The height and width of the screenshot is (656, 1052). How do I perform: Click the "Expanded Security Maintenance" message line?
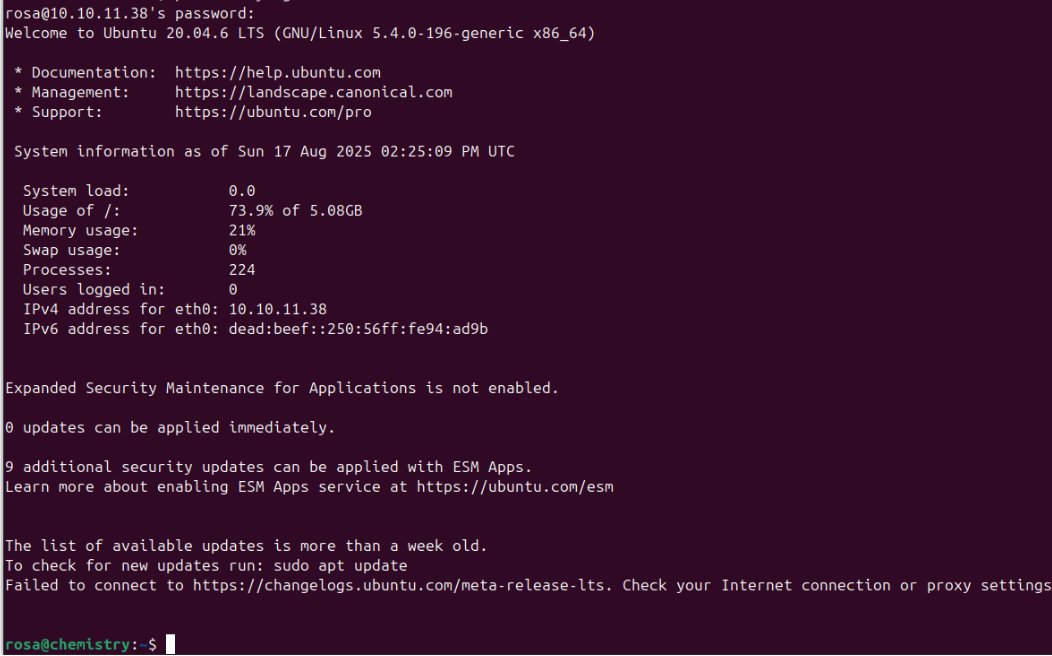[282, 388]
